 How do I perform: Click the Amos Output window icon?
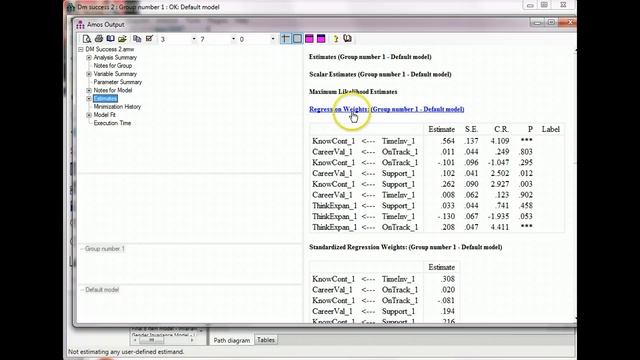pyautogui.click(x=80, y=24)
